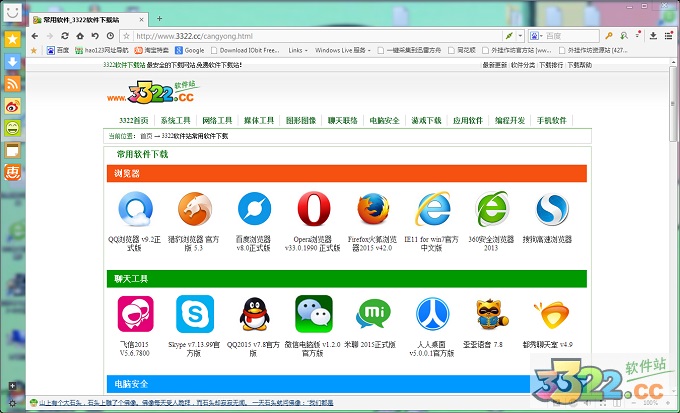Click the 歪歪语音 icon
This screenshot has width=680, height=413.
492,313
